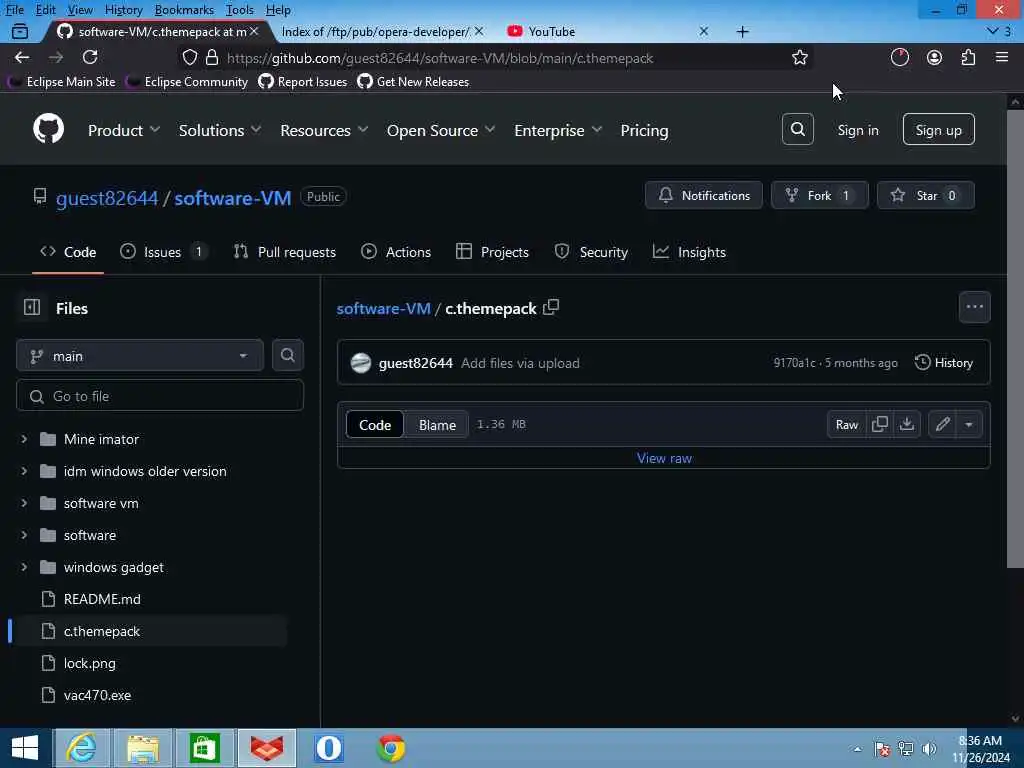Open the main branch dropdown
Screen dimensions: 1024x768
click(x=140, y=355)
